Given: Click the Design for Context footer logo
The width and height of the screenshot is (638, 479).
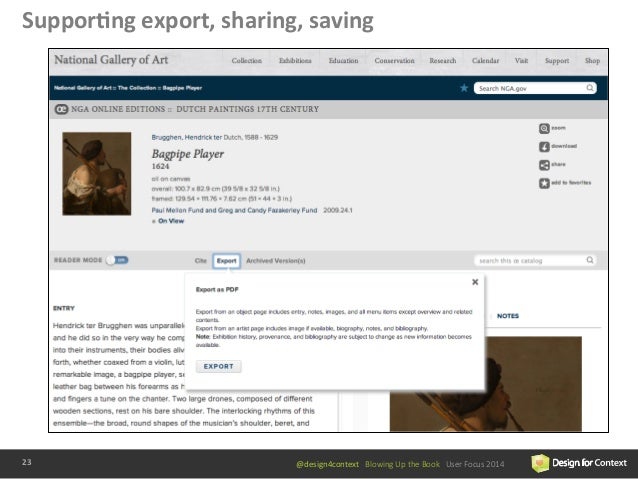Looking at the screenshot, I should 579,463.
